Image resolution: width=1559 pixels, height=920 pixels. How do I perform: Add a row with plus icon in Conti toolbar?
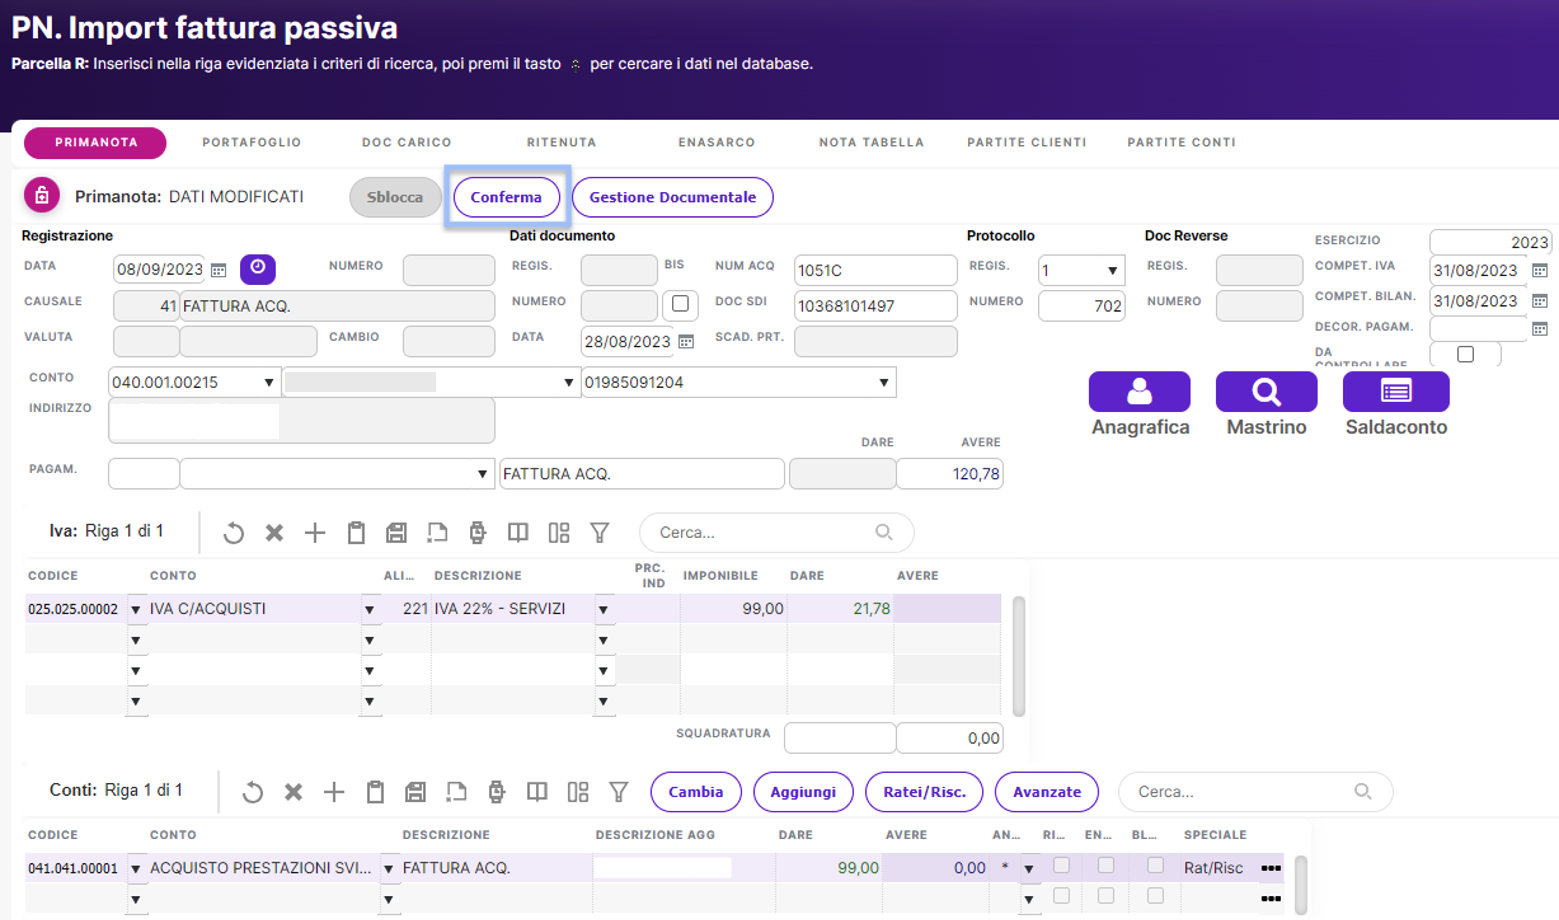[x=334, y=792]
